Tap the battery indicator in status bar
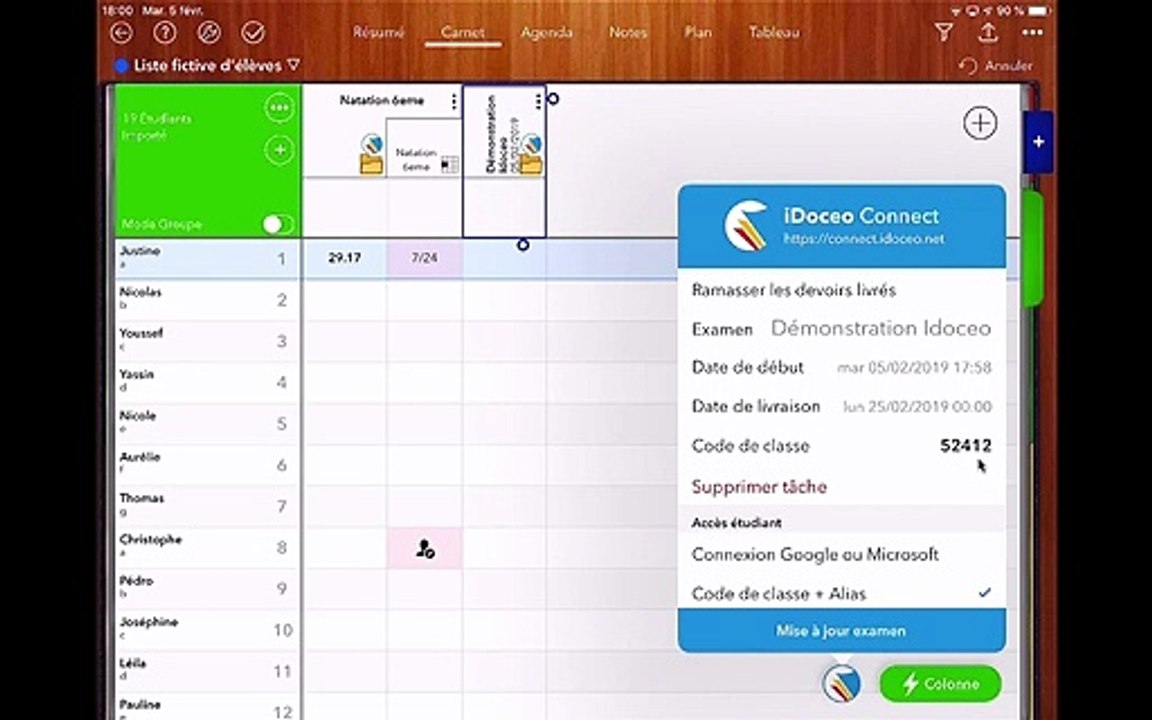The height and width of the screenshot is (720, 1152). coord(1039,11)
